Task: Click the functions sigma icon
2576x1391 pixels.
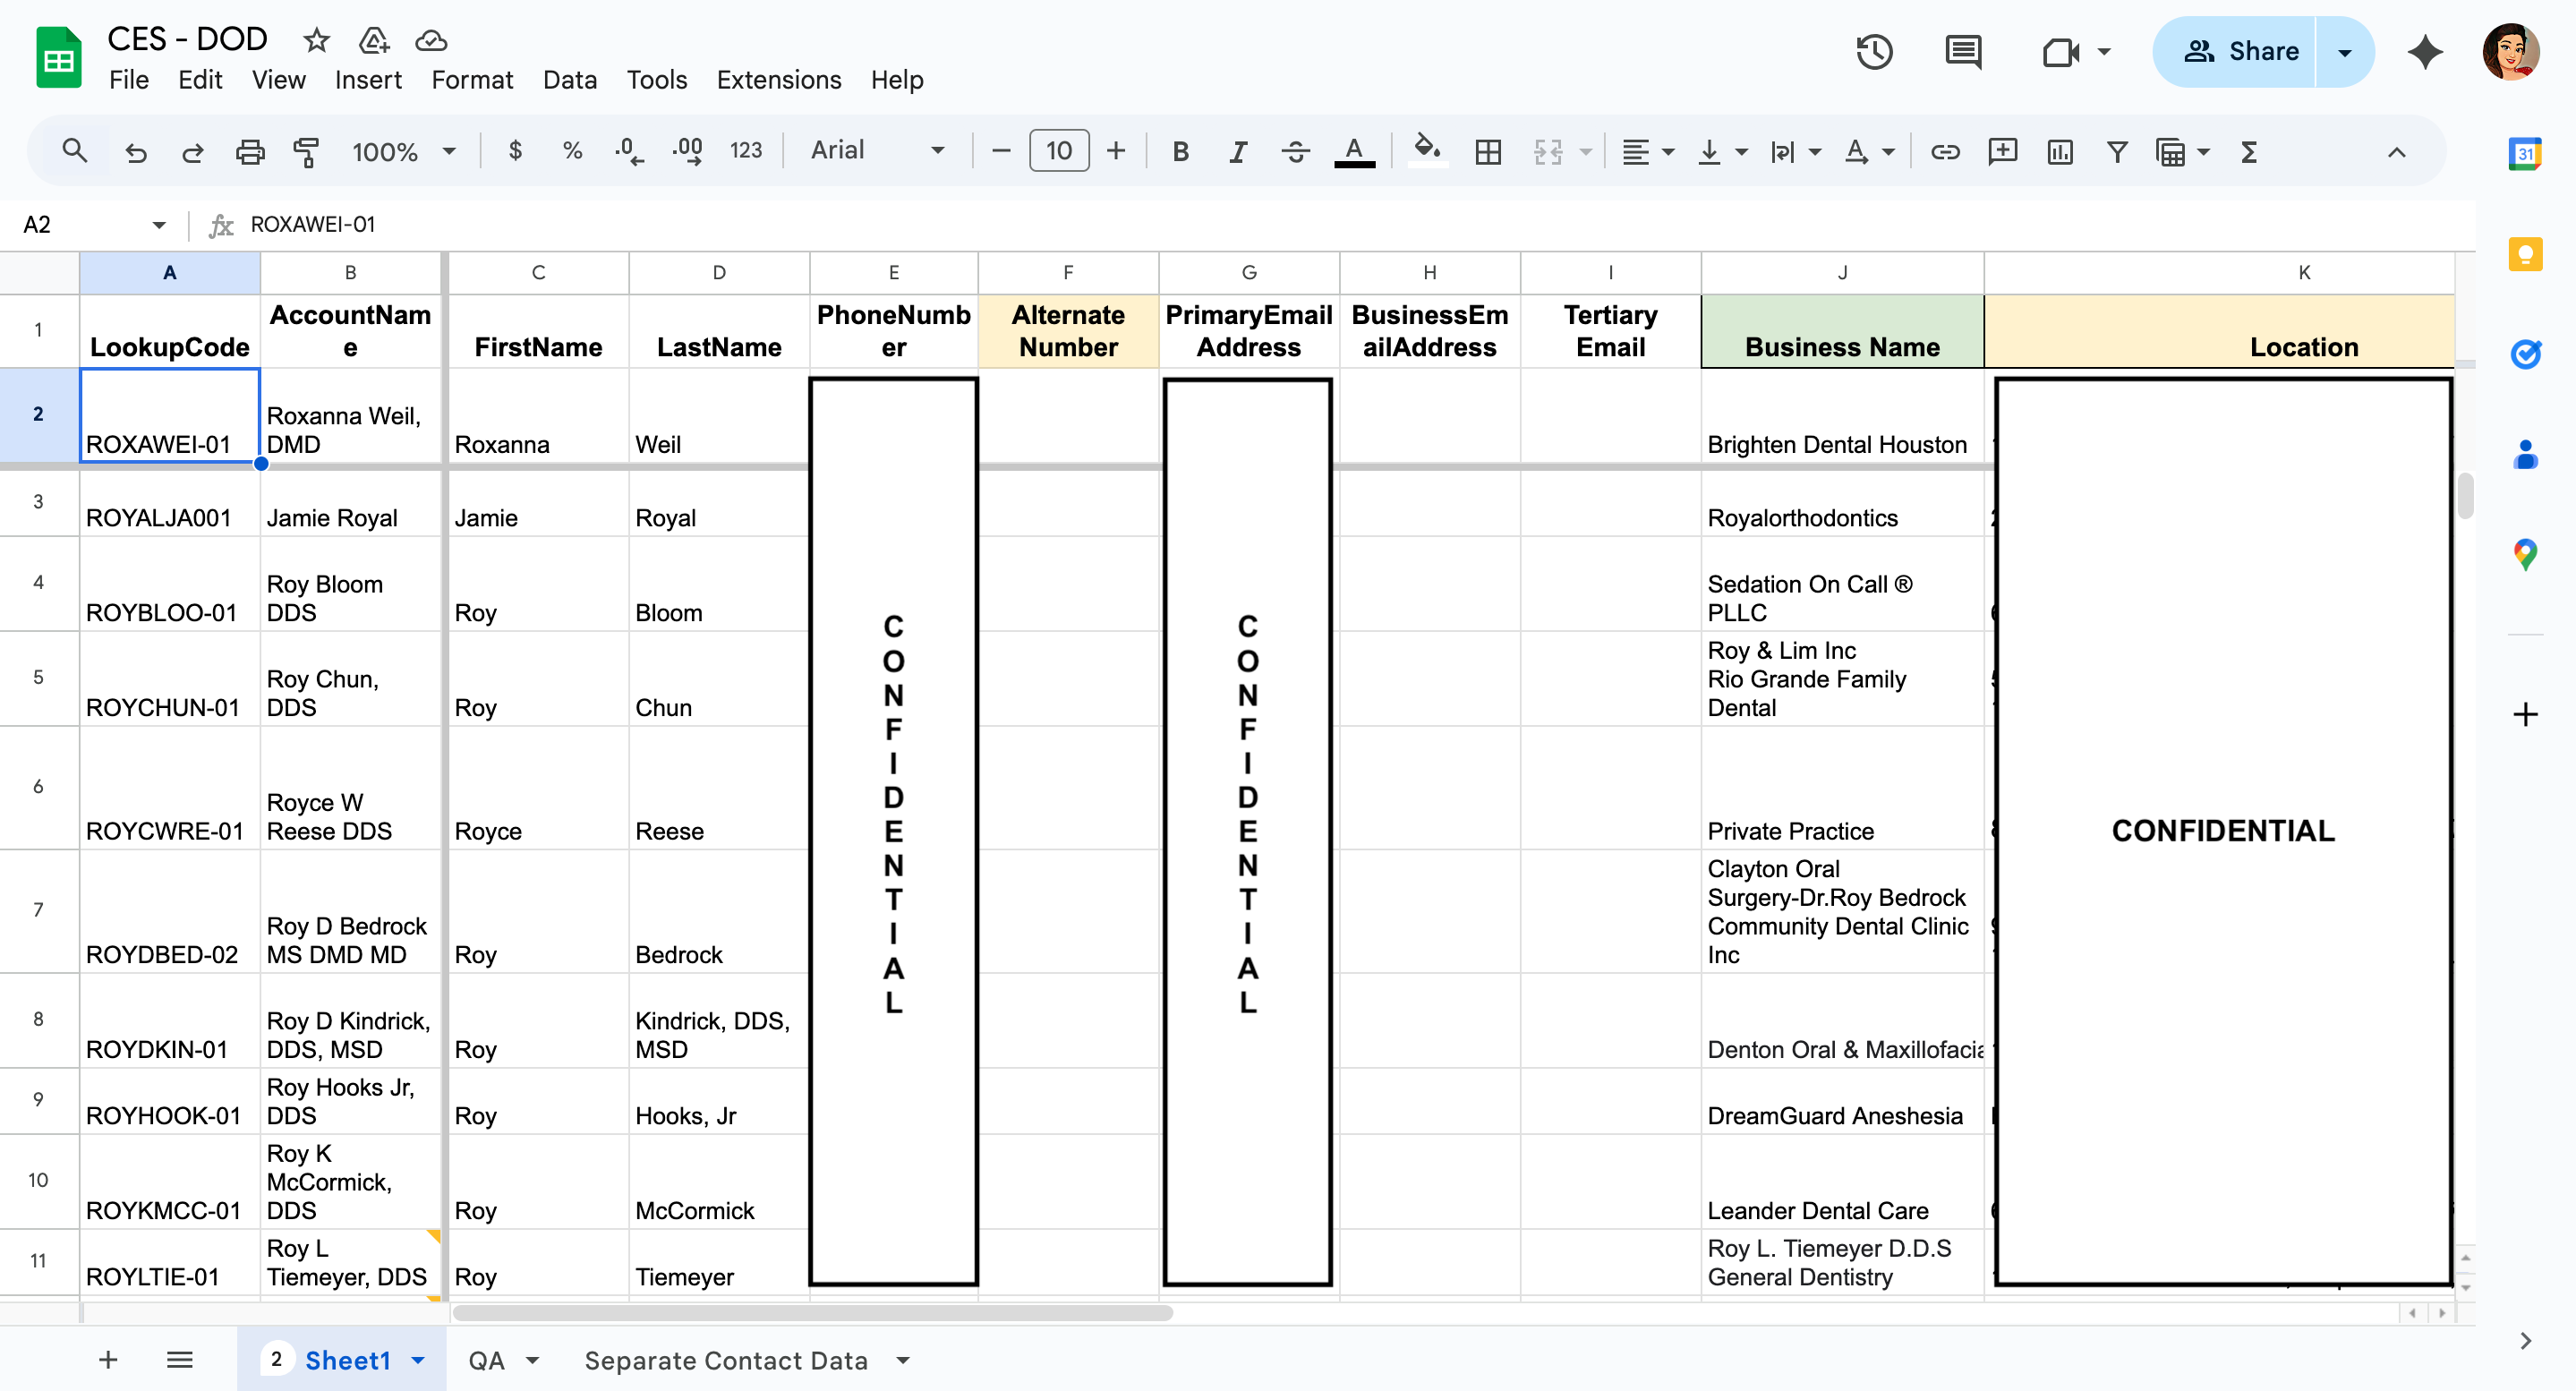Action: [x=2249, y=152]
